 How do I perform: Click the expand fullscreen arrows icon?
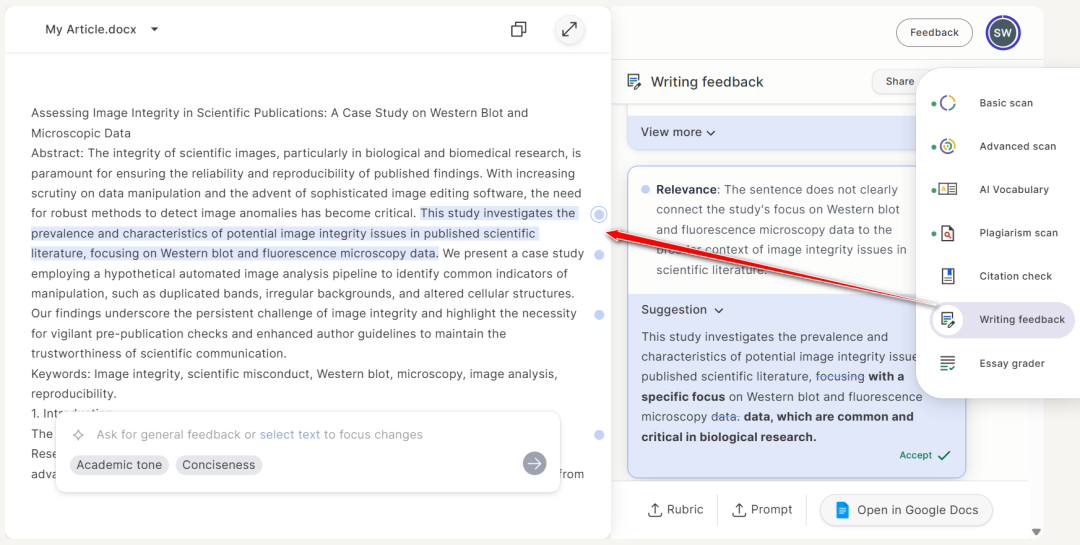(x=569, y=30)
